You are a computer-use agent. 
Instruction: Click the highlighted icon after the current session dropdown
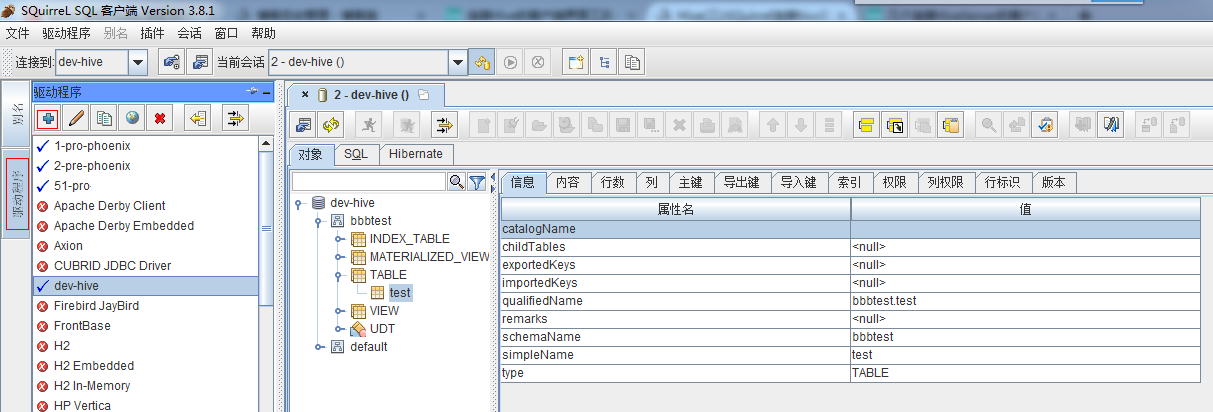pyautogui.click(x=482, y=62)
